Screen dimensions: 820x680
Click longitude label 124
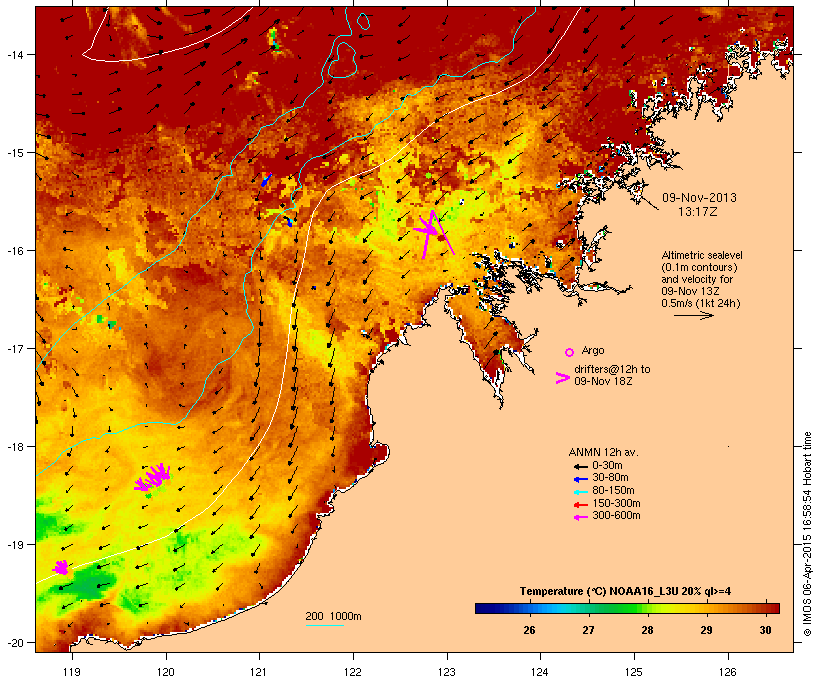(x=540, y=672)
